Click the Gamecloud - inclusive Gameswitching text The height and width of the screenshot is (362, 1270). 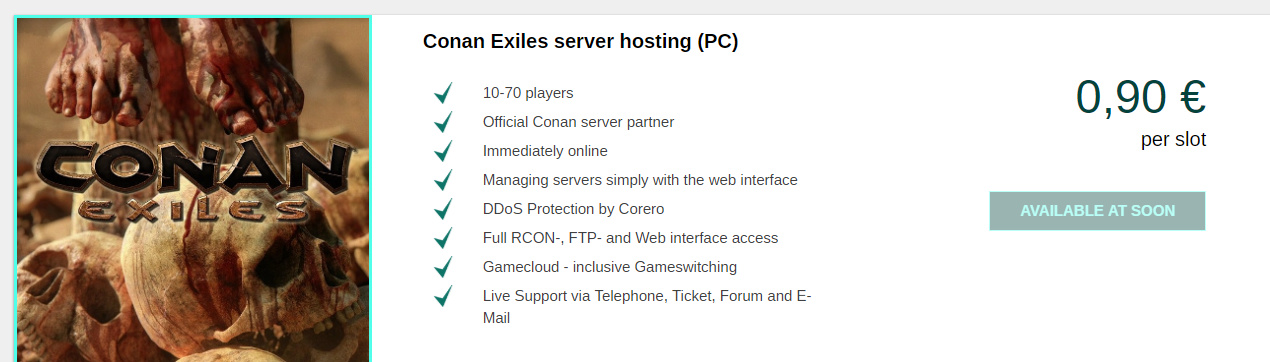coord(610,267)
